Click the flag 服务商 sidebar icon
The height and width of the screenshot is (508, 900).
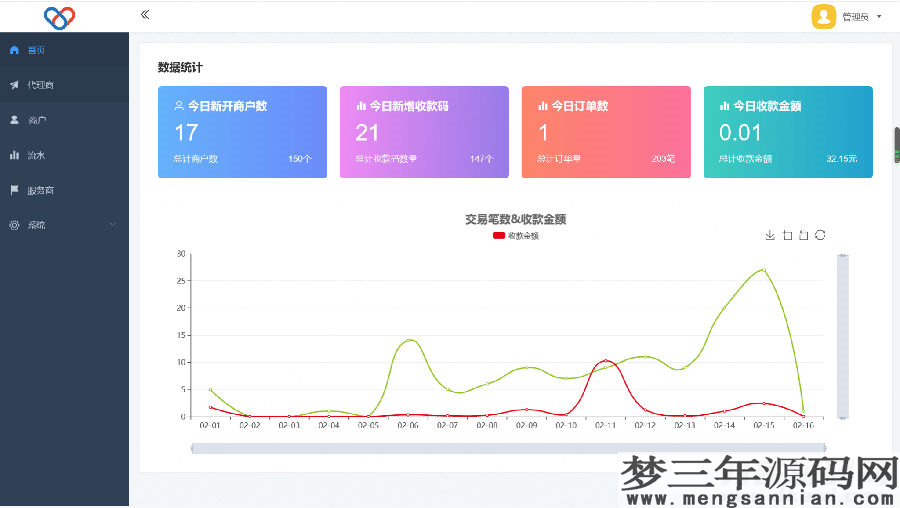tap(14, 190)
